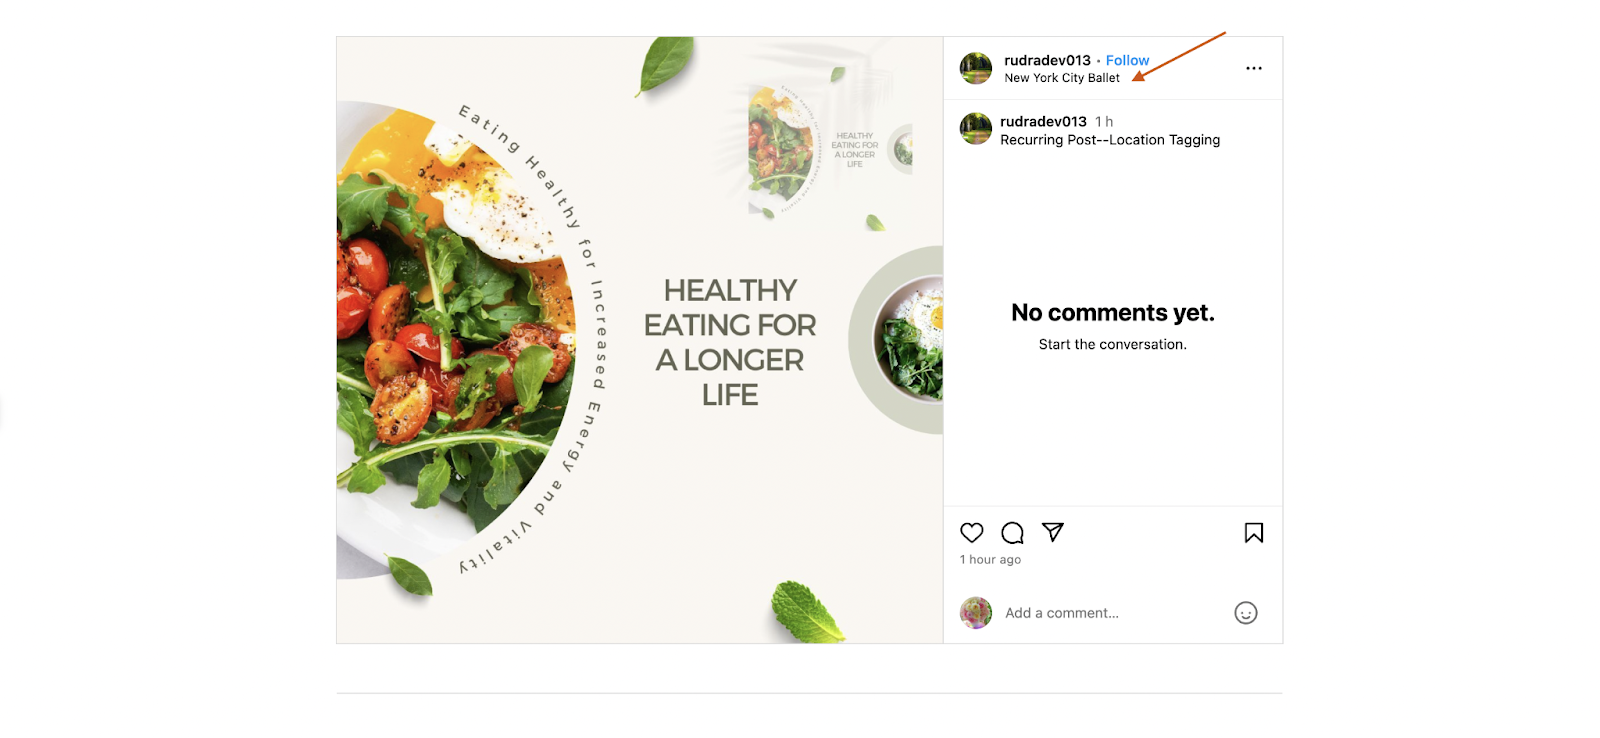Like the post with the heart icon

point(972,533)
